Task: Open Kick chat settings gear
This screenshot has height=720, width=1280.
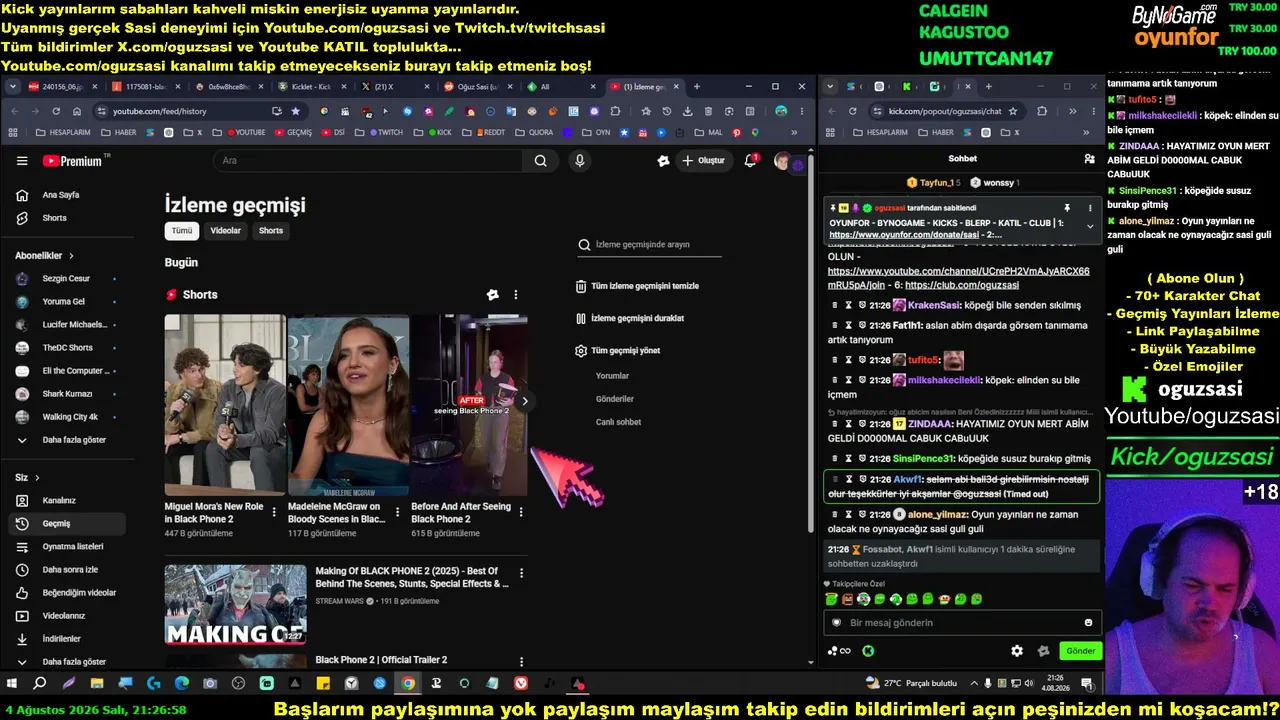Action: click(x=1017, y=651)
